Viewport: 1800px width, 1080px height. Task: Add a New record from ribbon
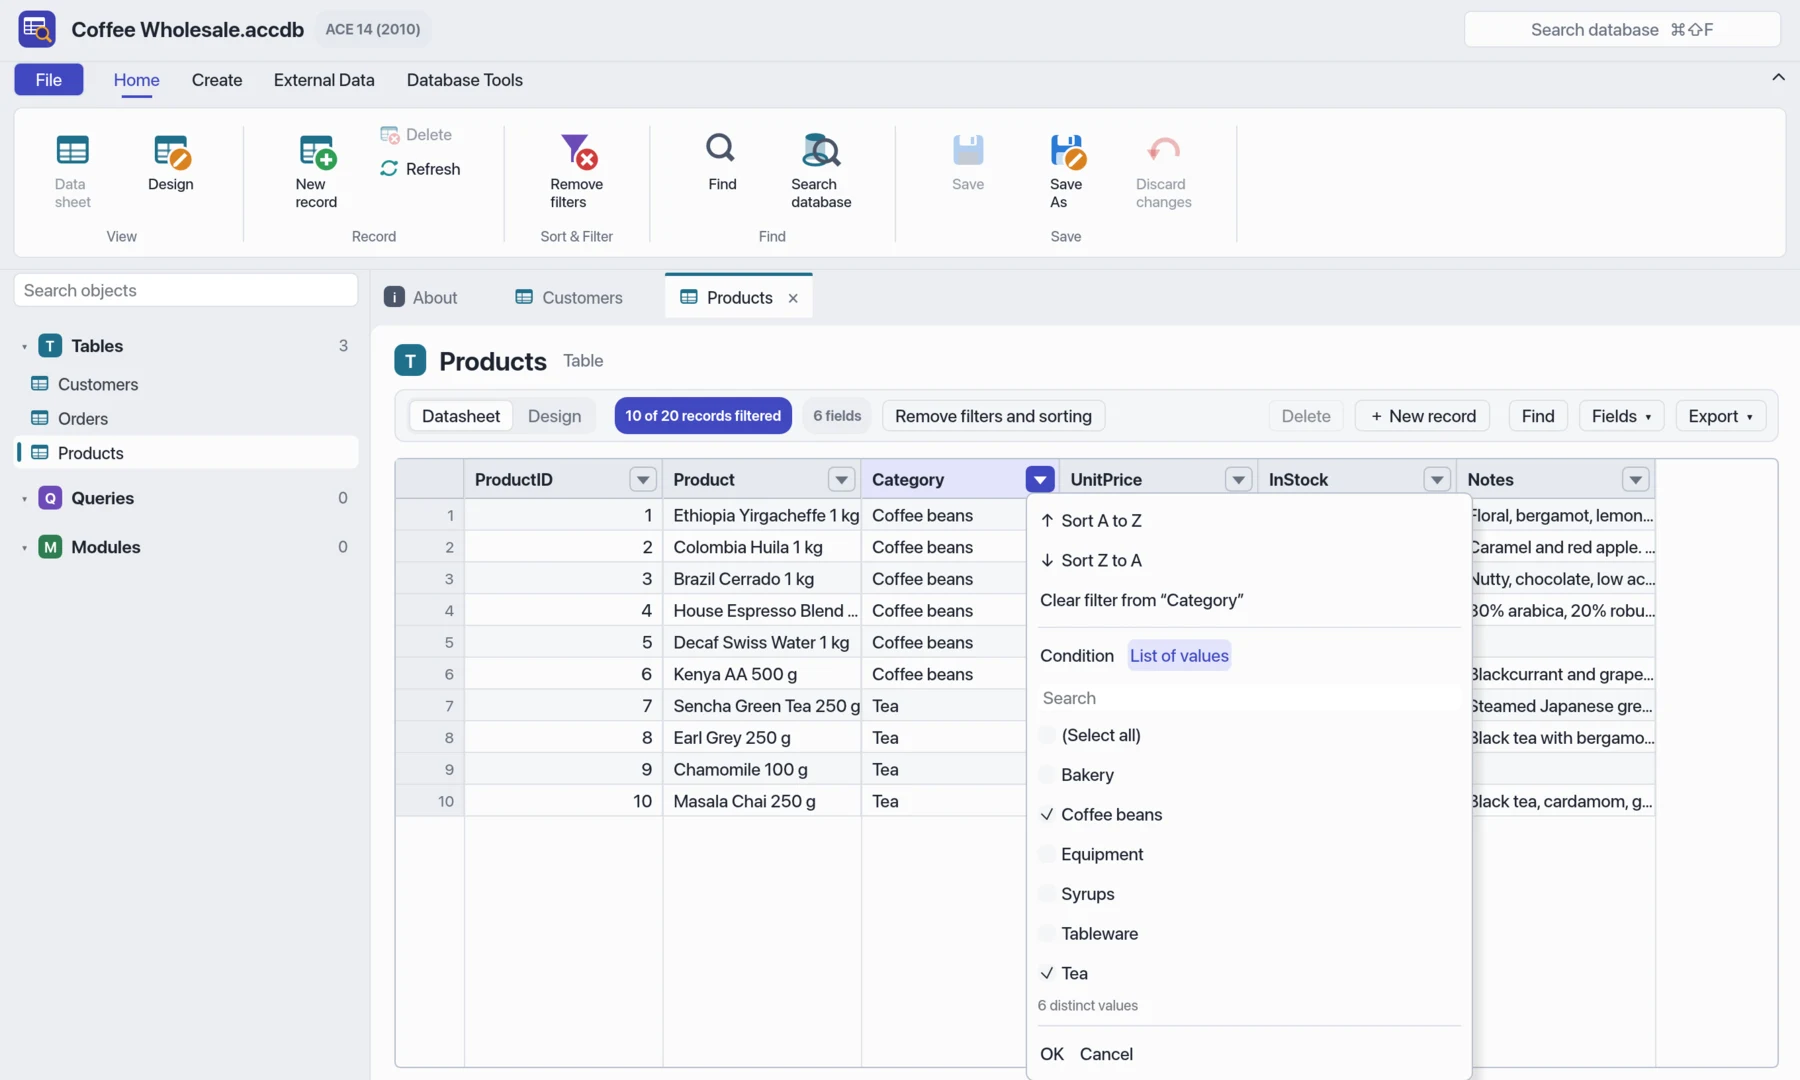click(x=316, y=171)
